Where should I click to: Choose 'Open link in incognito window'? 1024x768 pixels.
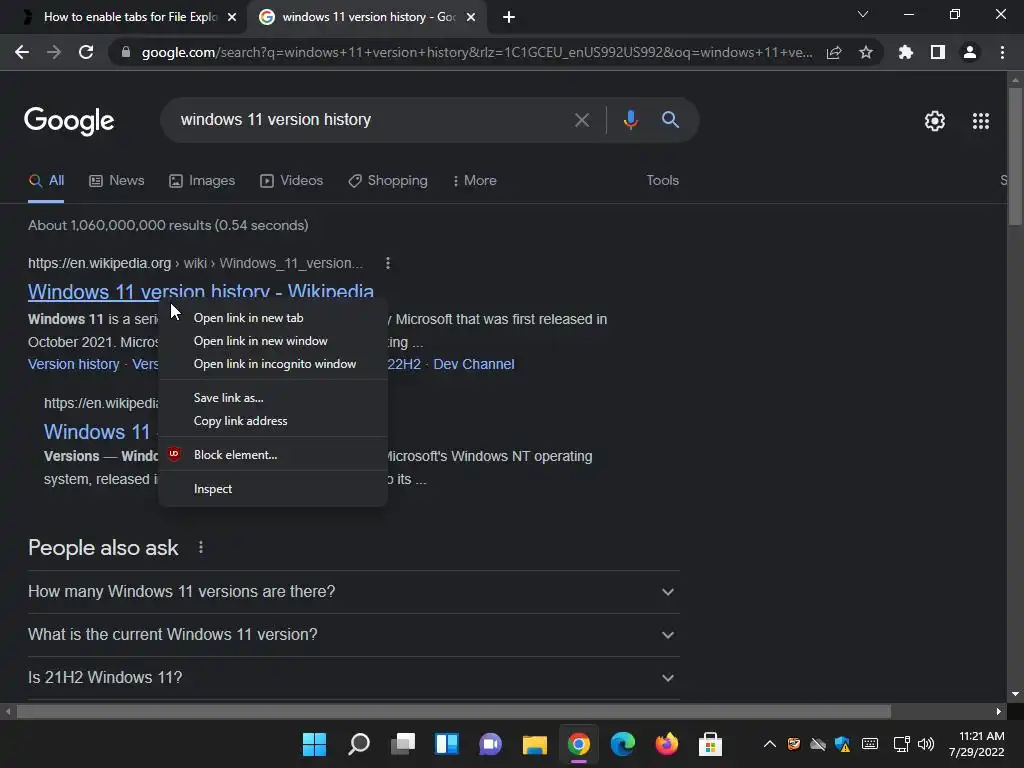tap(273, 364)
